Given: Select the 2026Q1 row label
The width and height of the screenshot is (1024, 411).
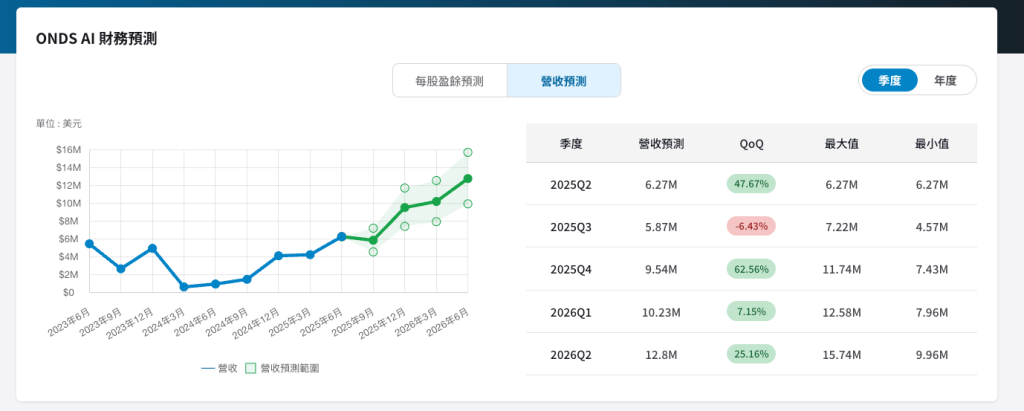Looking at the screenshot, I should (x=571, y=312).
